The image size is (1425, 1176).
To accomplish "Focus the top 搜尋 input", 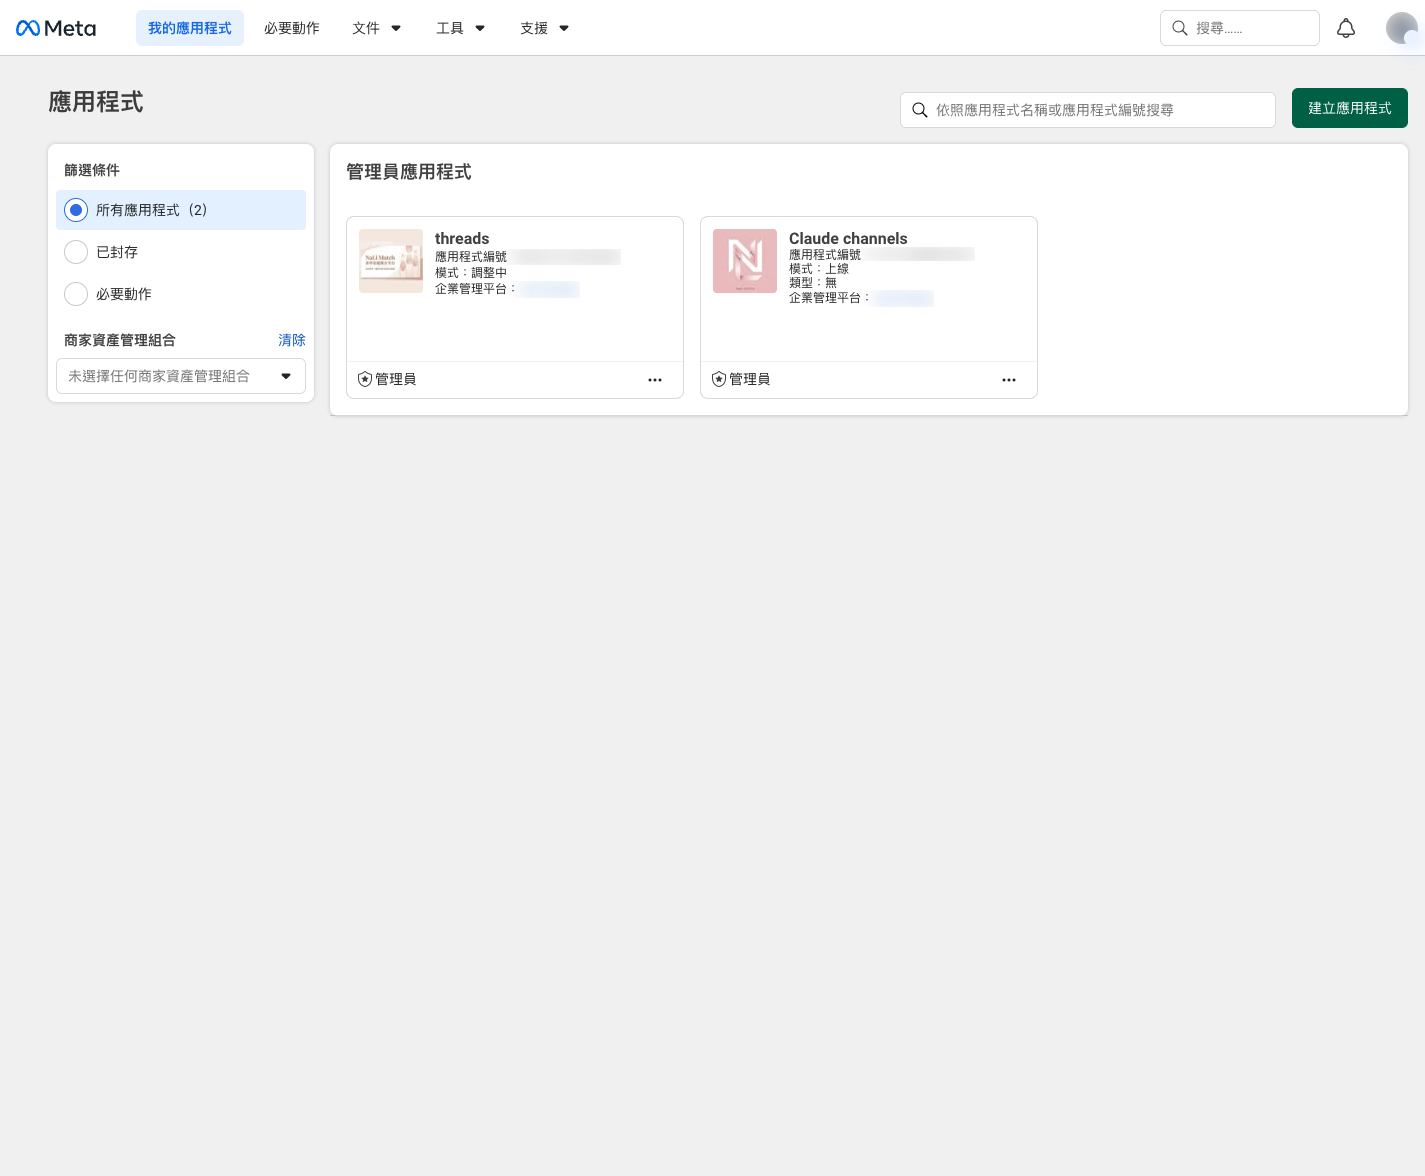I will 1240,28.
